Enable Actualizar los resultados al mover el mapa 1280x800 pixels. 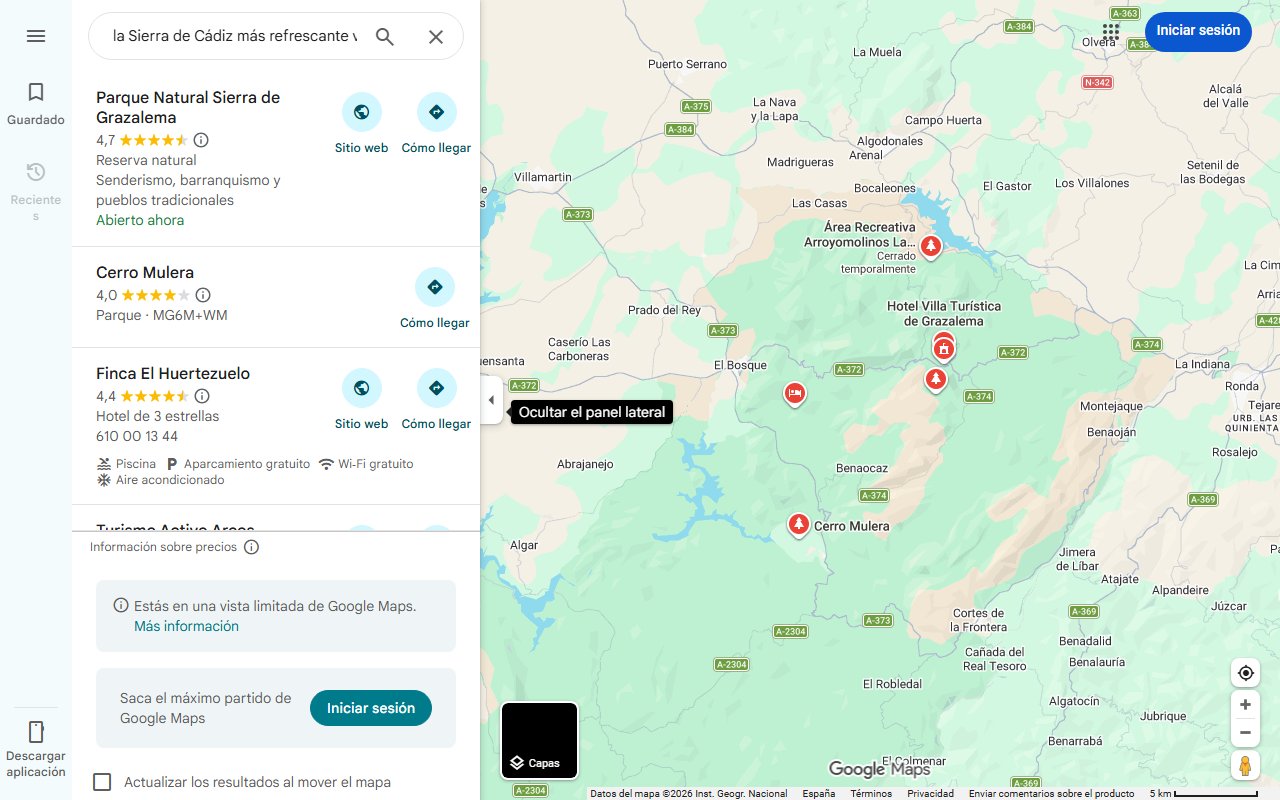(x=102, y=782)
